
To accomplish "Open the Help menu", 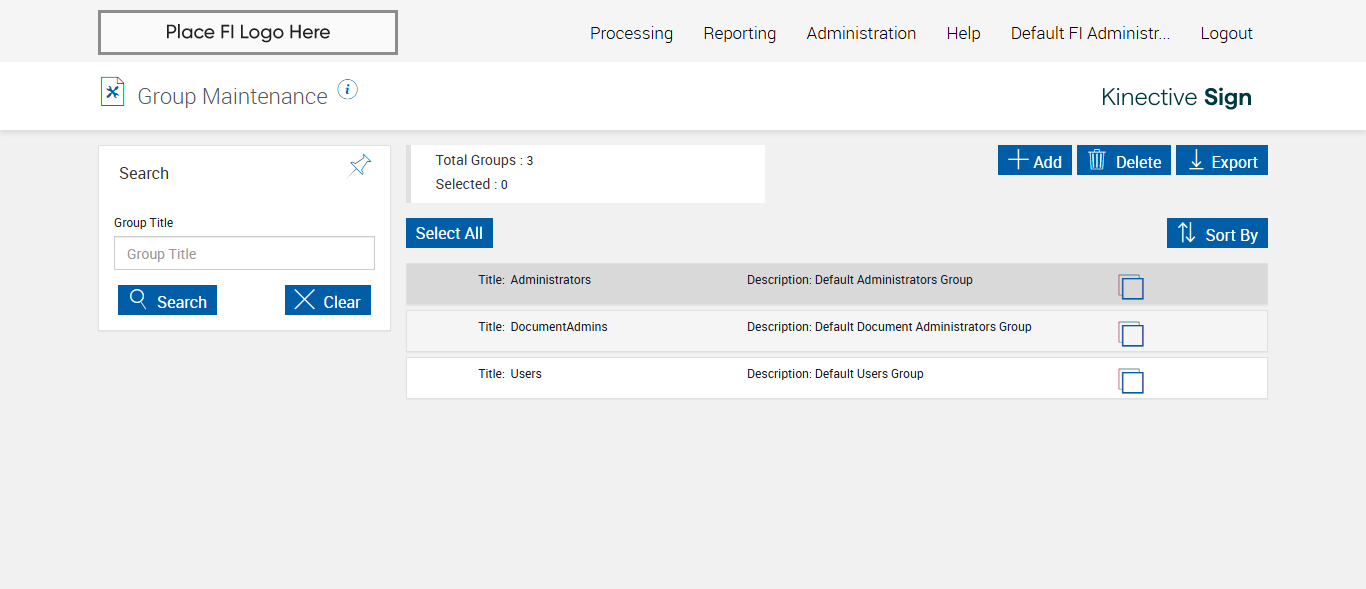I will coord(963,33).
